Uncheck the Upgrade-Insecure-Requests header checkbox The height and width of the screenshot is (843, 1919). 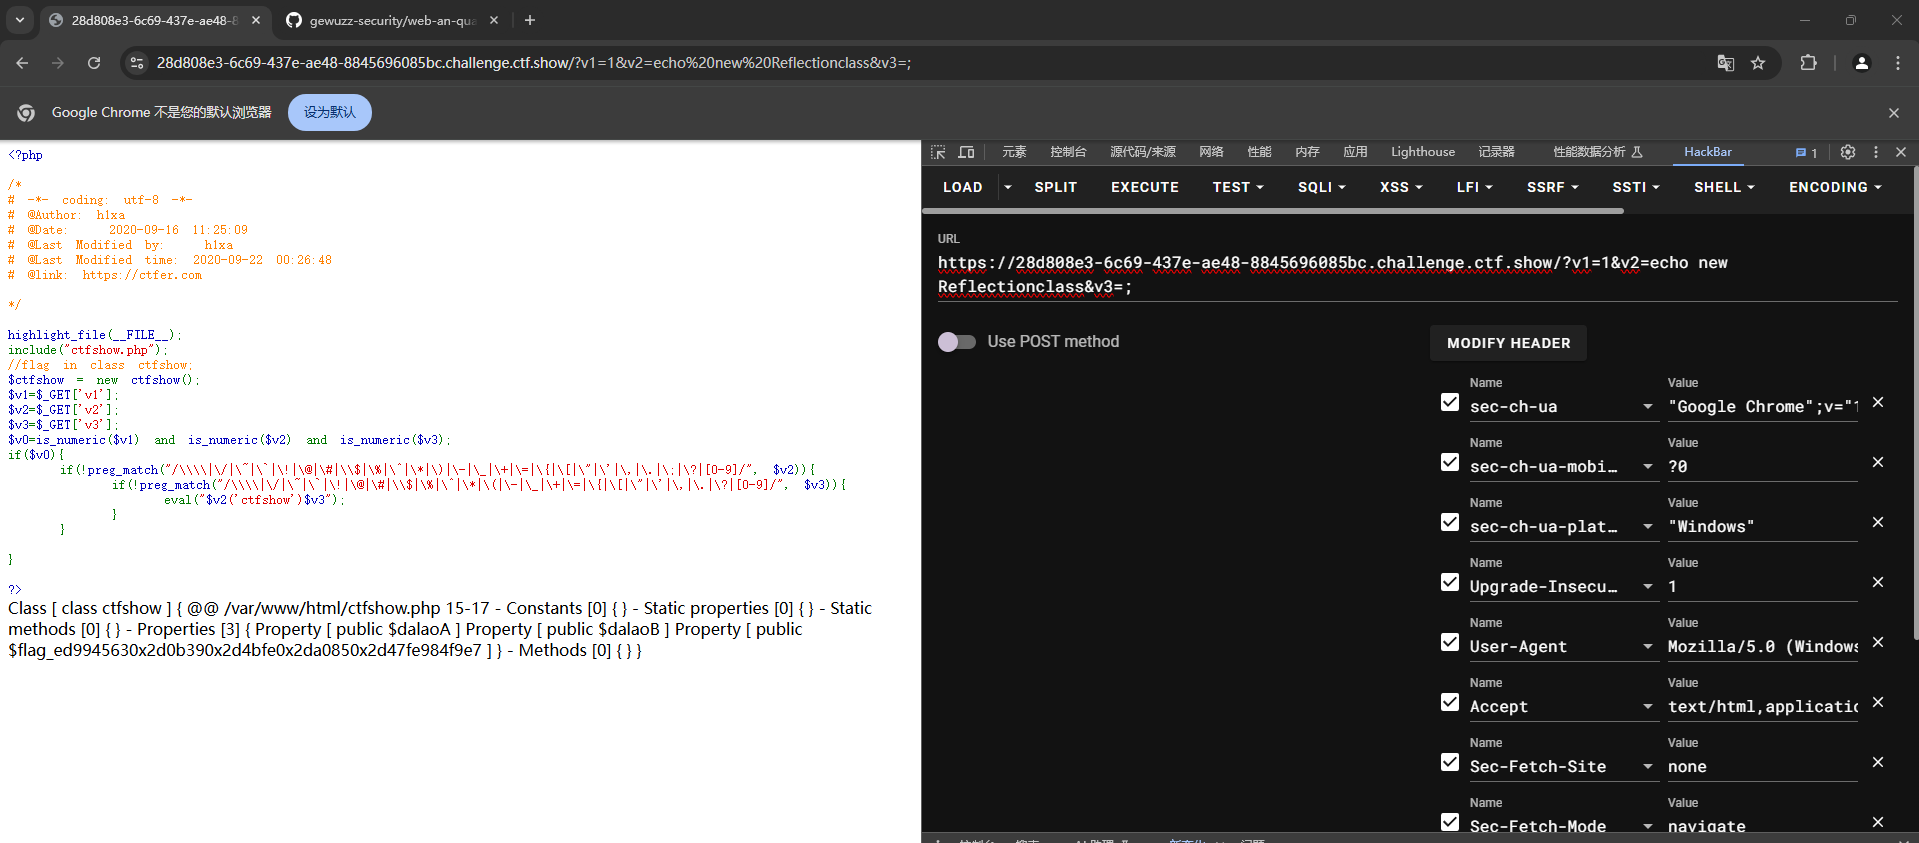(1450, 582)
